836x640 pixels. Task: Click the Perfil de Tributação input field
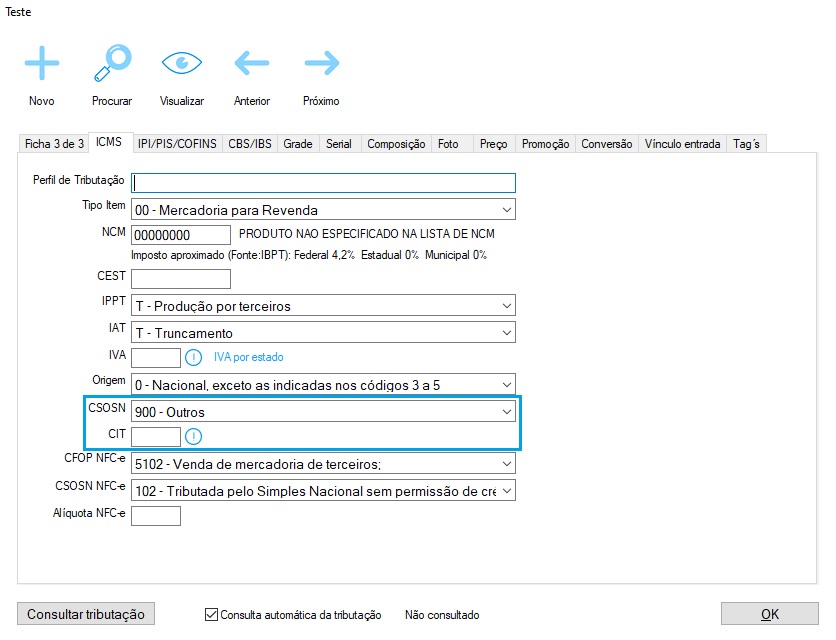pyautogui.click(x=323, y=182)
